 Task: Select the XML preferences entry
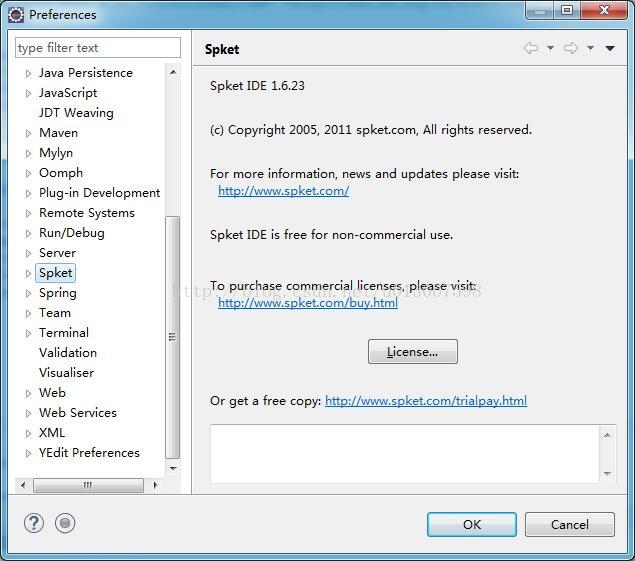click(52, 432)
